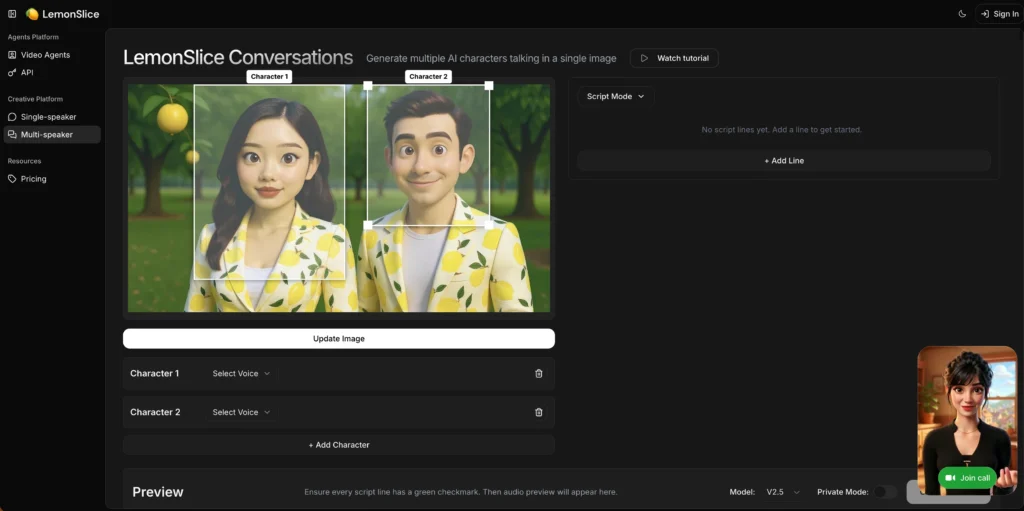
Task: Toggle dark mode moon icon
Action: click(962, 14)
